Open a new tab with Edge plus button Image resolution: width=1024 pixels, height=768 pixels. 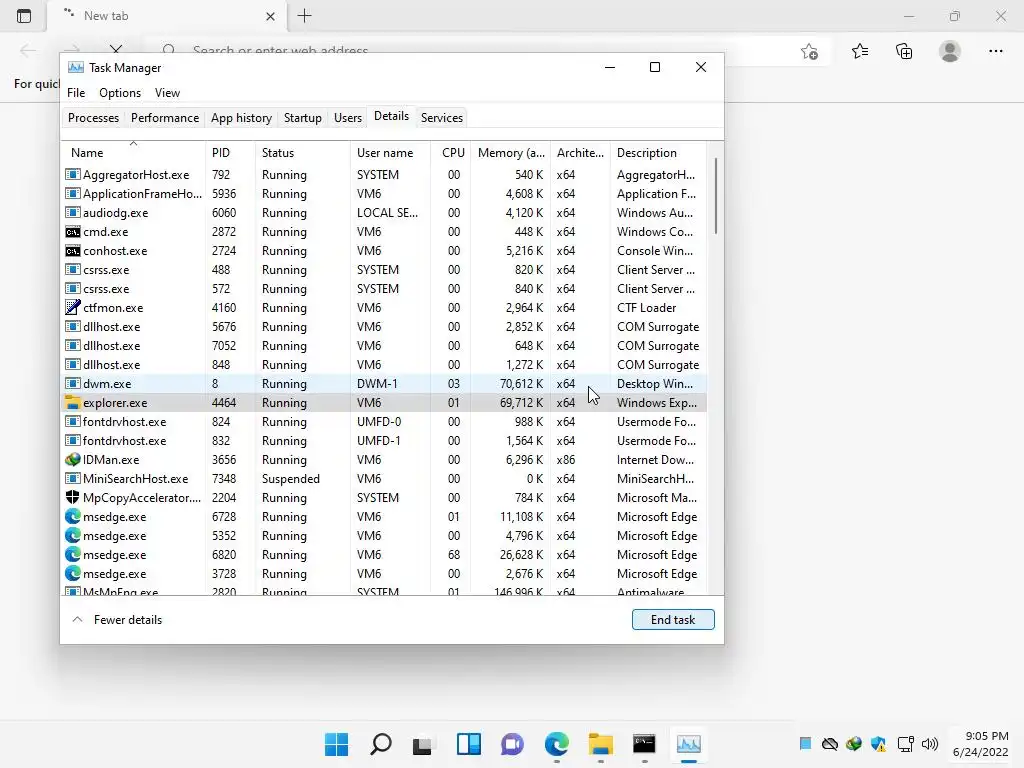tap(304, 16)
